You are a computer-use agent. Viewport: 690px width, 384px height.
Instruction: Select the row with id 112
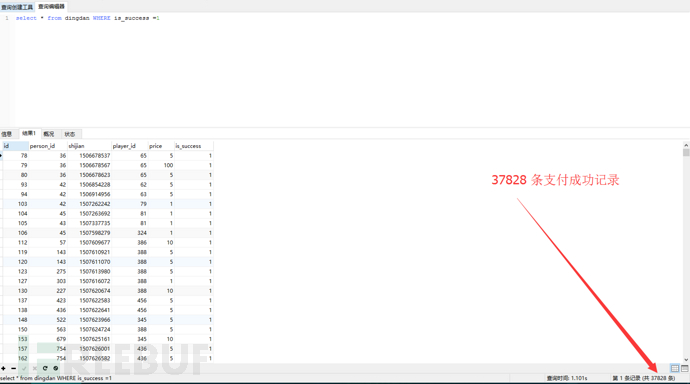[x=107, y=242]
